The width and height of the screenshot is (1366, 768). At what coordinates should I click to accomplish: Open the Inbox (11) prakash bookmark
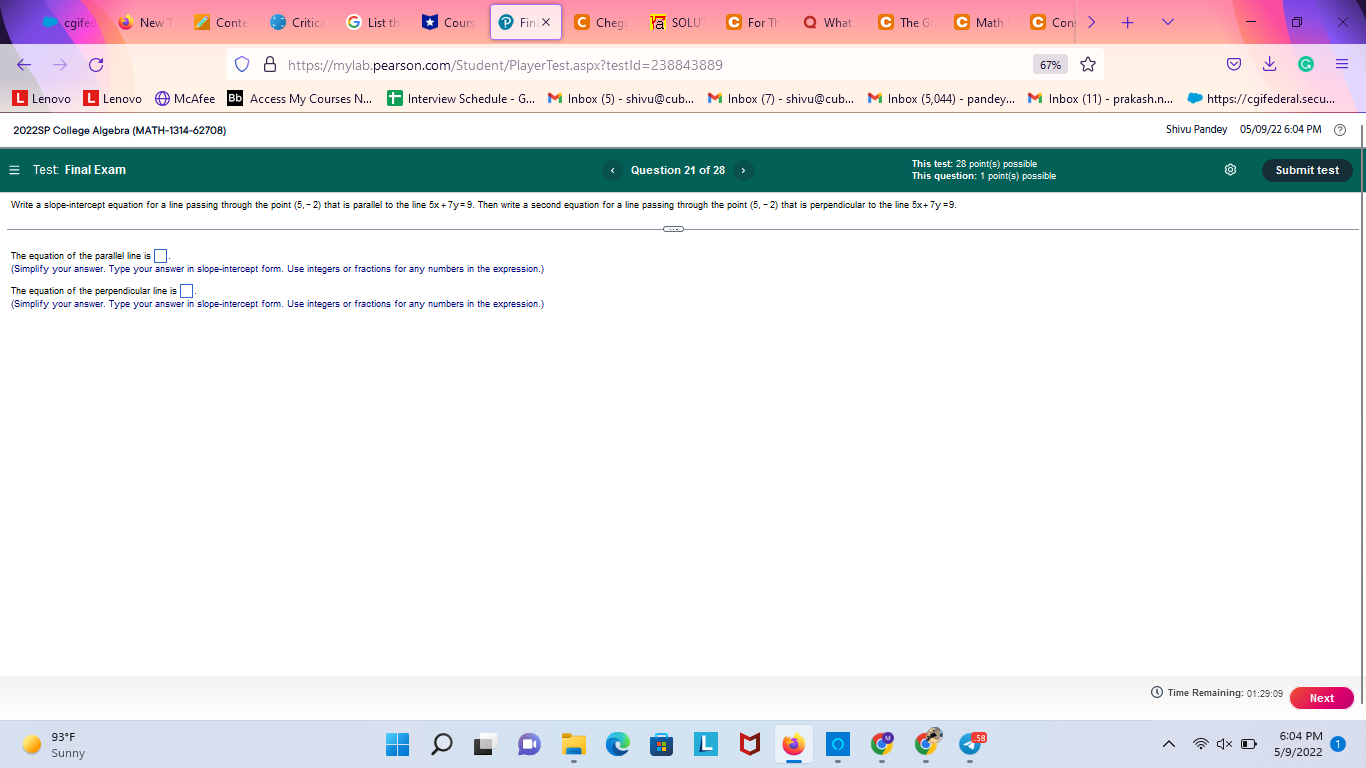click(1100, 99)
